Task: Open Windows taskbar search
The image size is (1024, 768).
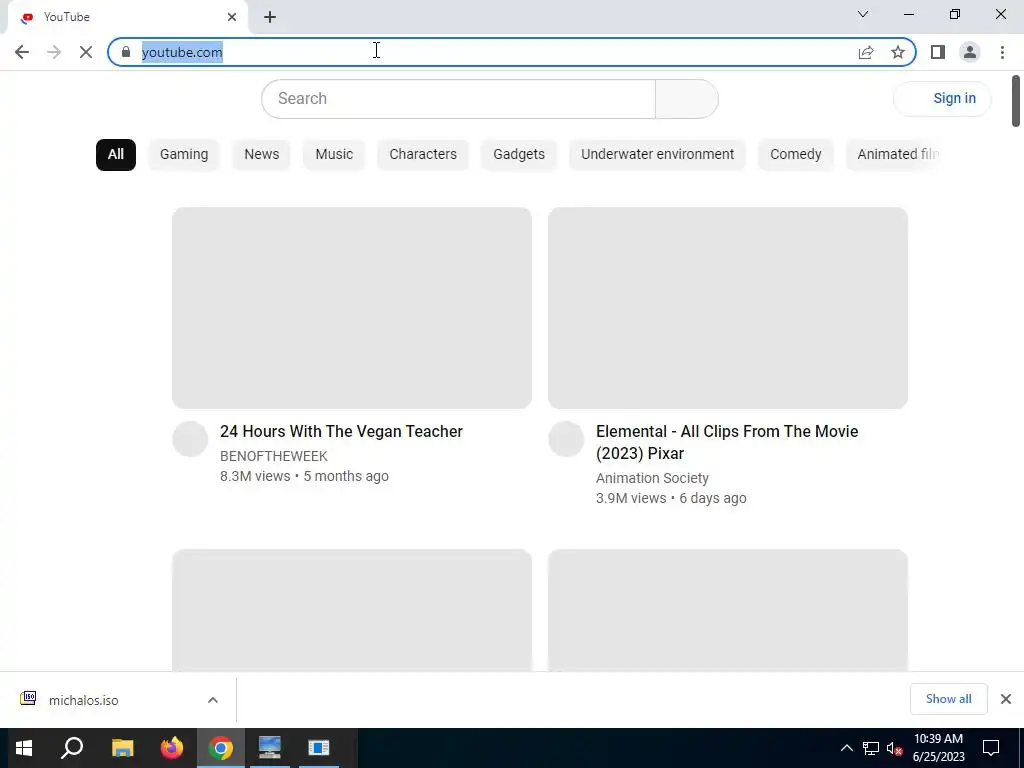Action: tap(72, 748)
